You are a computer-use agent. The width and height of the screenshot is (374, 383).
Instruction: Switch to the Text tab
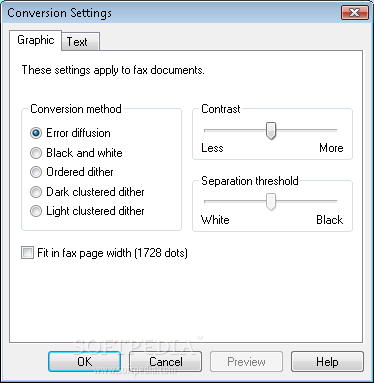[x=80, y=42]
